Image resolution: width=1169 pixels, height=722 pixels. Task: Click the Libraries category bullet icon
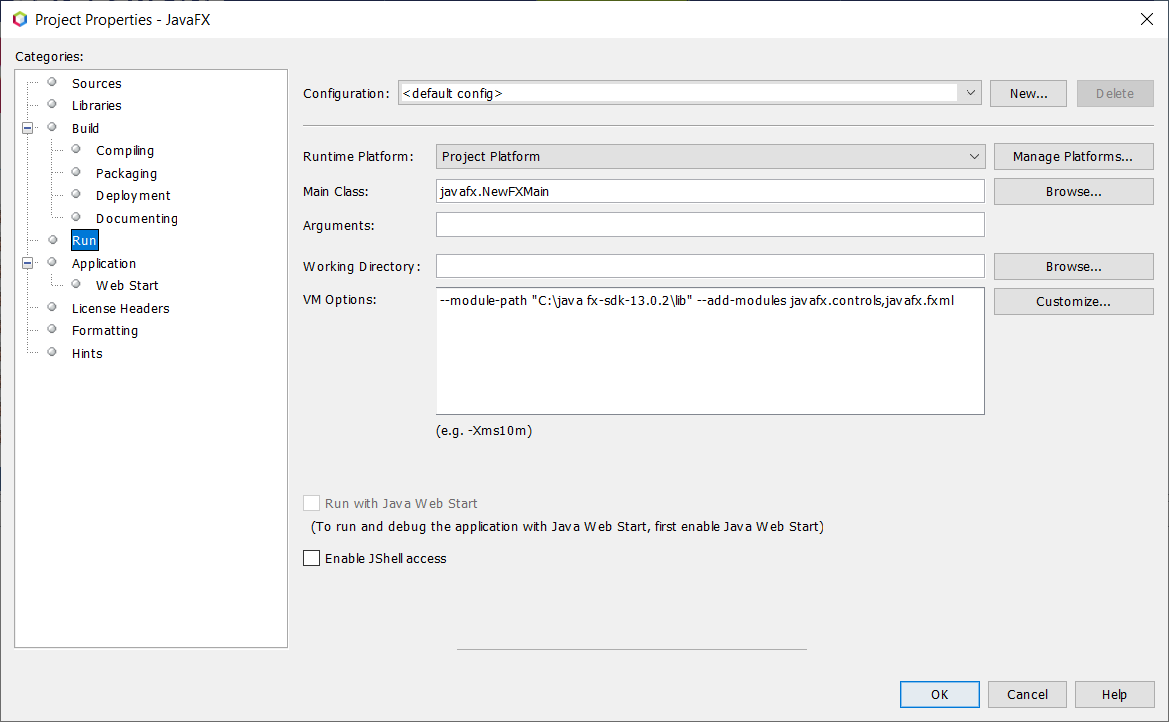click(52, 104)
